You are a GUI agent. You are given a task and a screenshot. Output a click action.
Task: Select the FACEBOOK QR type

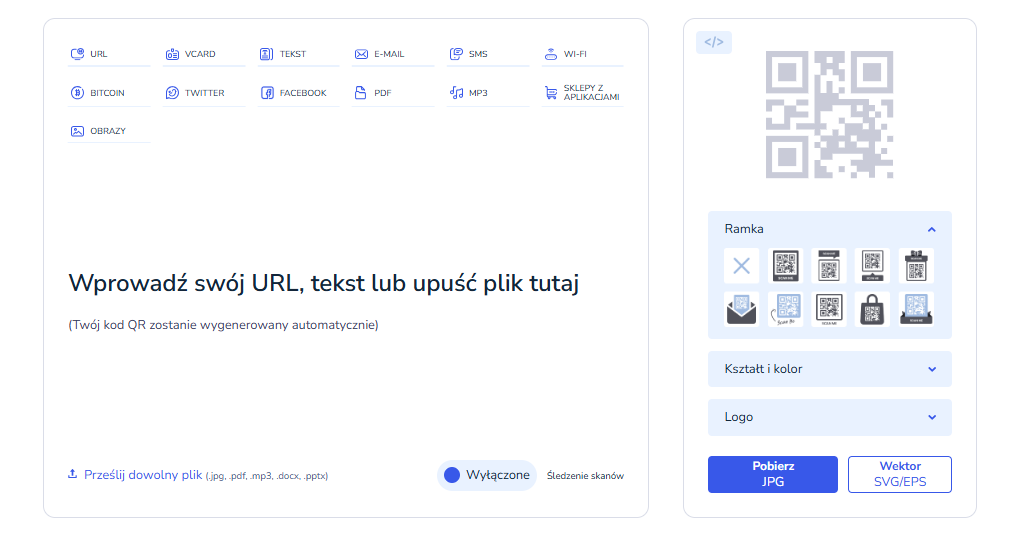298,93
